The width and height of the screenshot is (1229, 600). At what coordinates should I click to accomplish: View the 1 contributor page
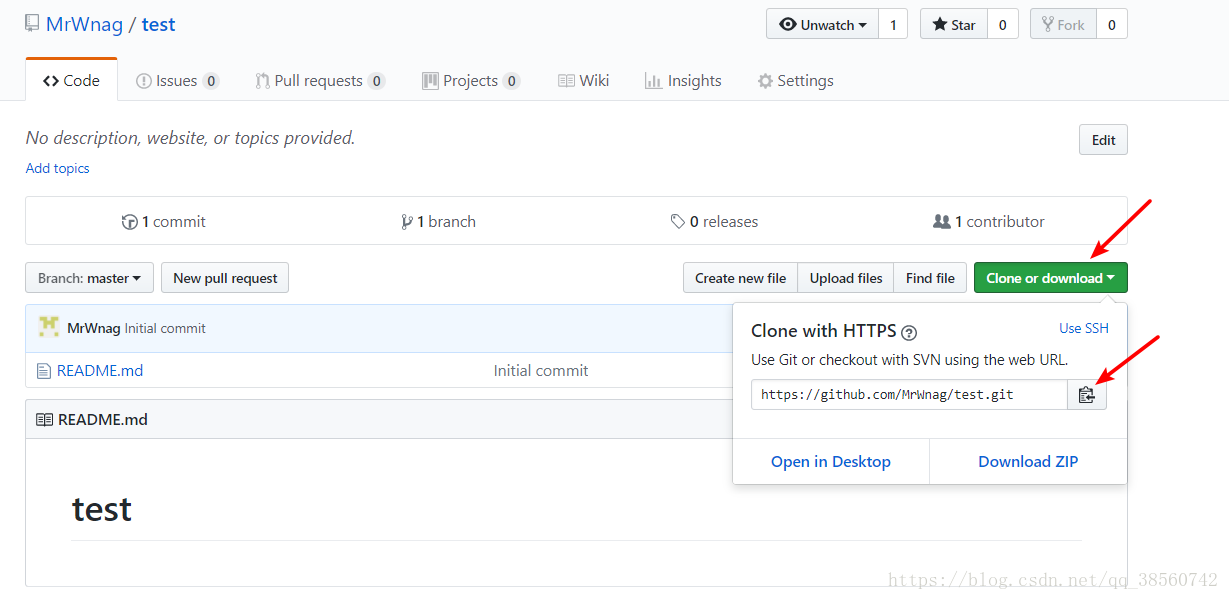pyautogui.click(x=989, y=222)
